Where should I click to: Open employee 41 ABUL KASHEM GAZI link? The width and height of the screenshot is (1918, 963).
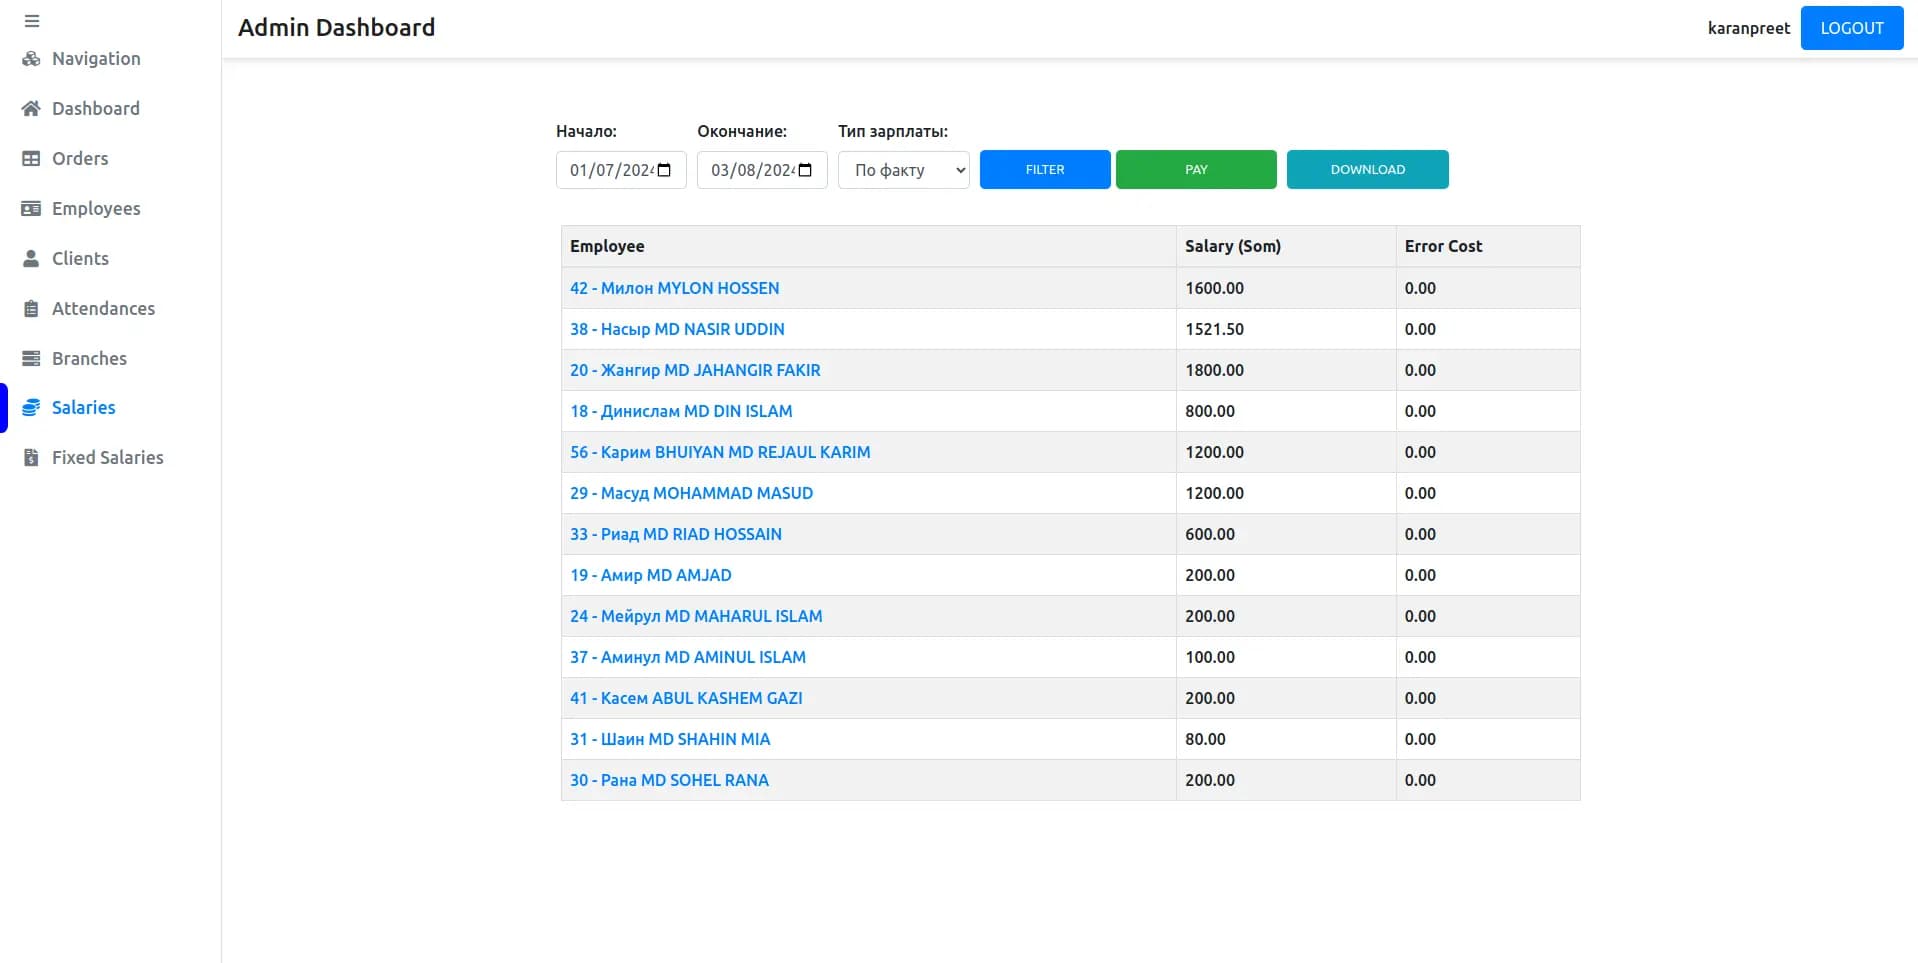click(686, 698)
